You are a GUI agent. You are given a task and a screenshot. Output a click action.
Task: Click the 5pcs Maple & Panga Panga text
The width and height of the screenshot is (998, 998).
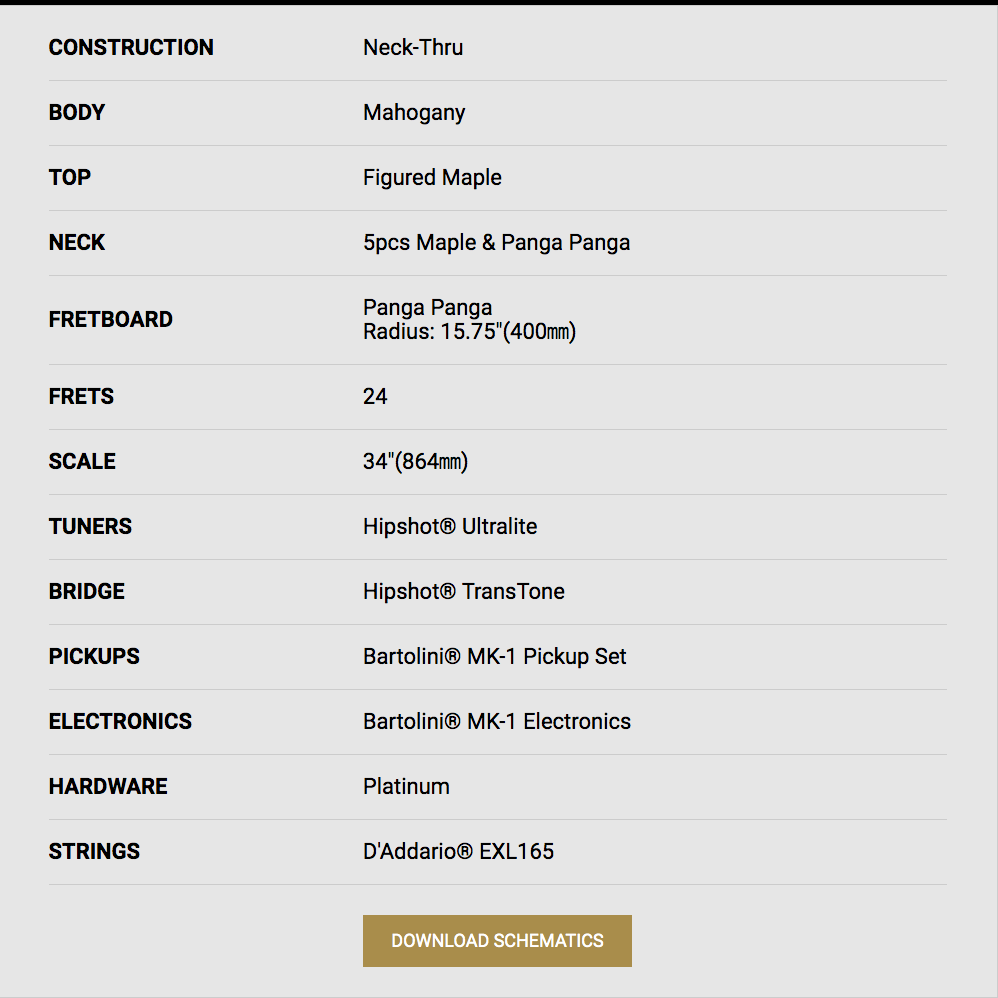(x=496, y=242)
